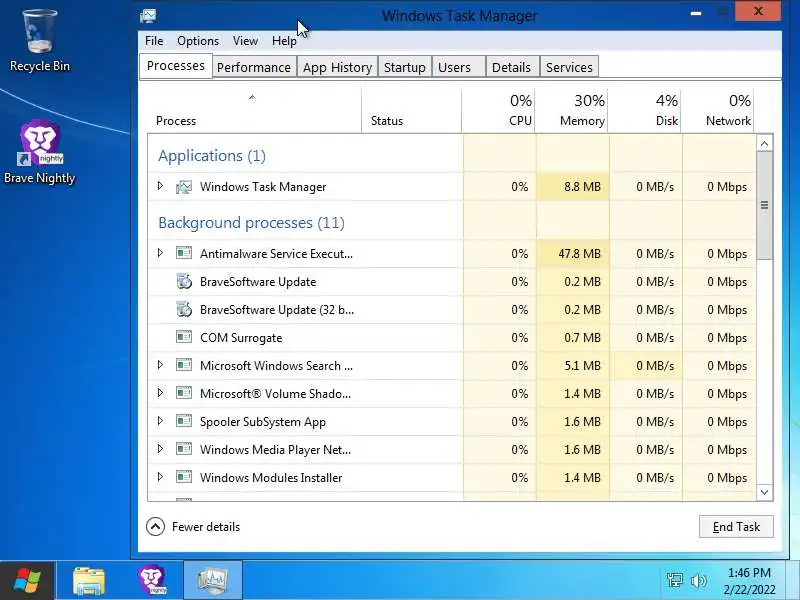Select the Processes tab

[x=176, y=66]
